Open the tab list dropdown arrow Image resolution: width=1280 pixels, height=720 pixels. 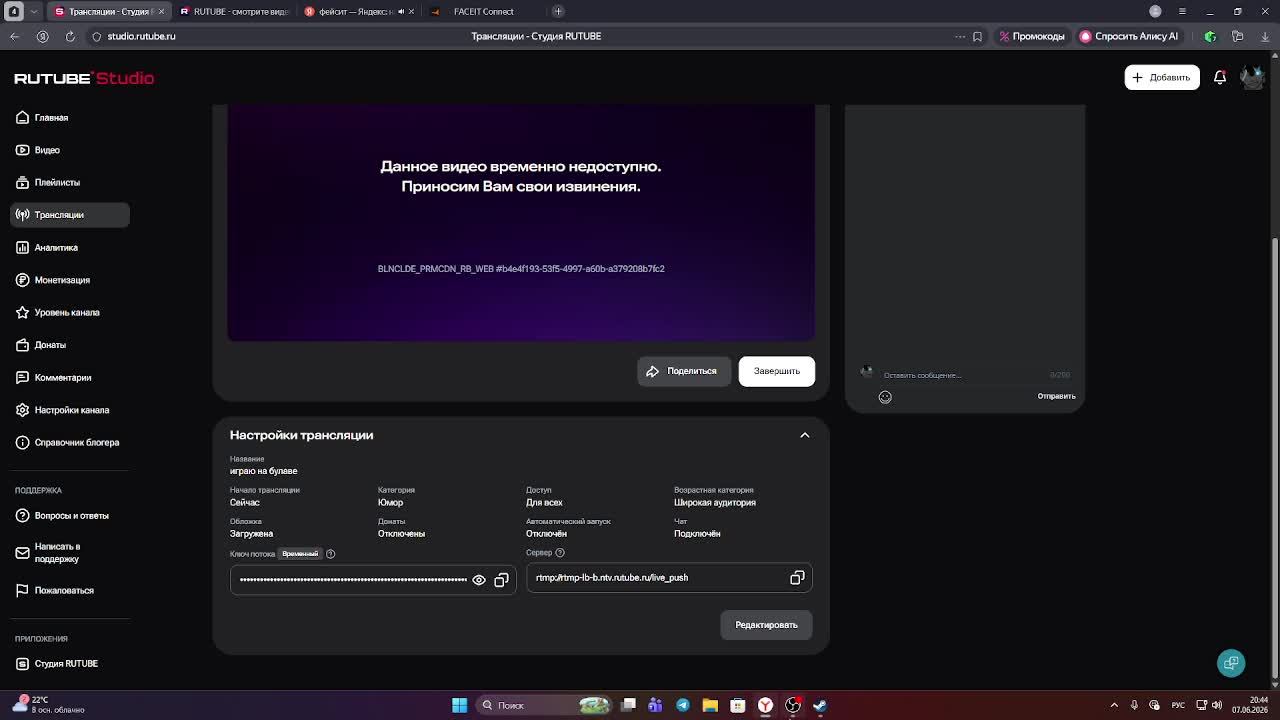34,11
